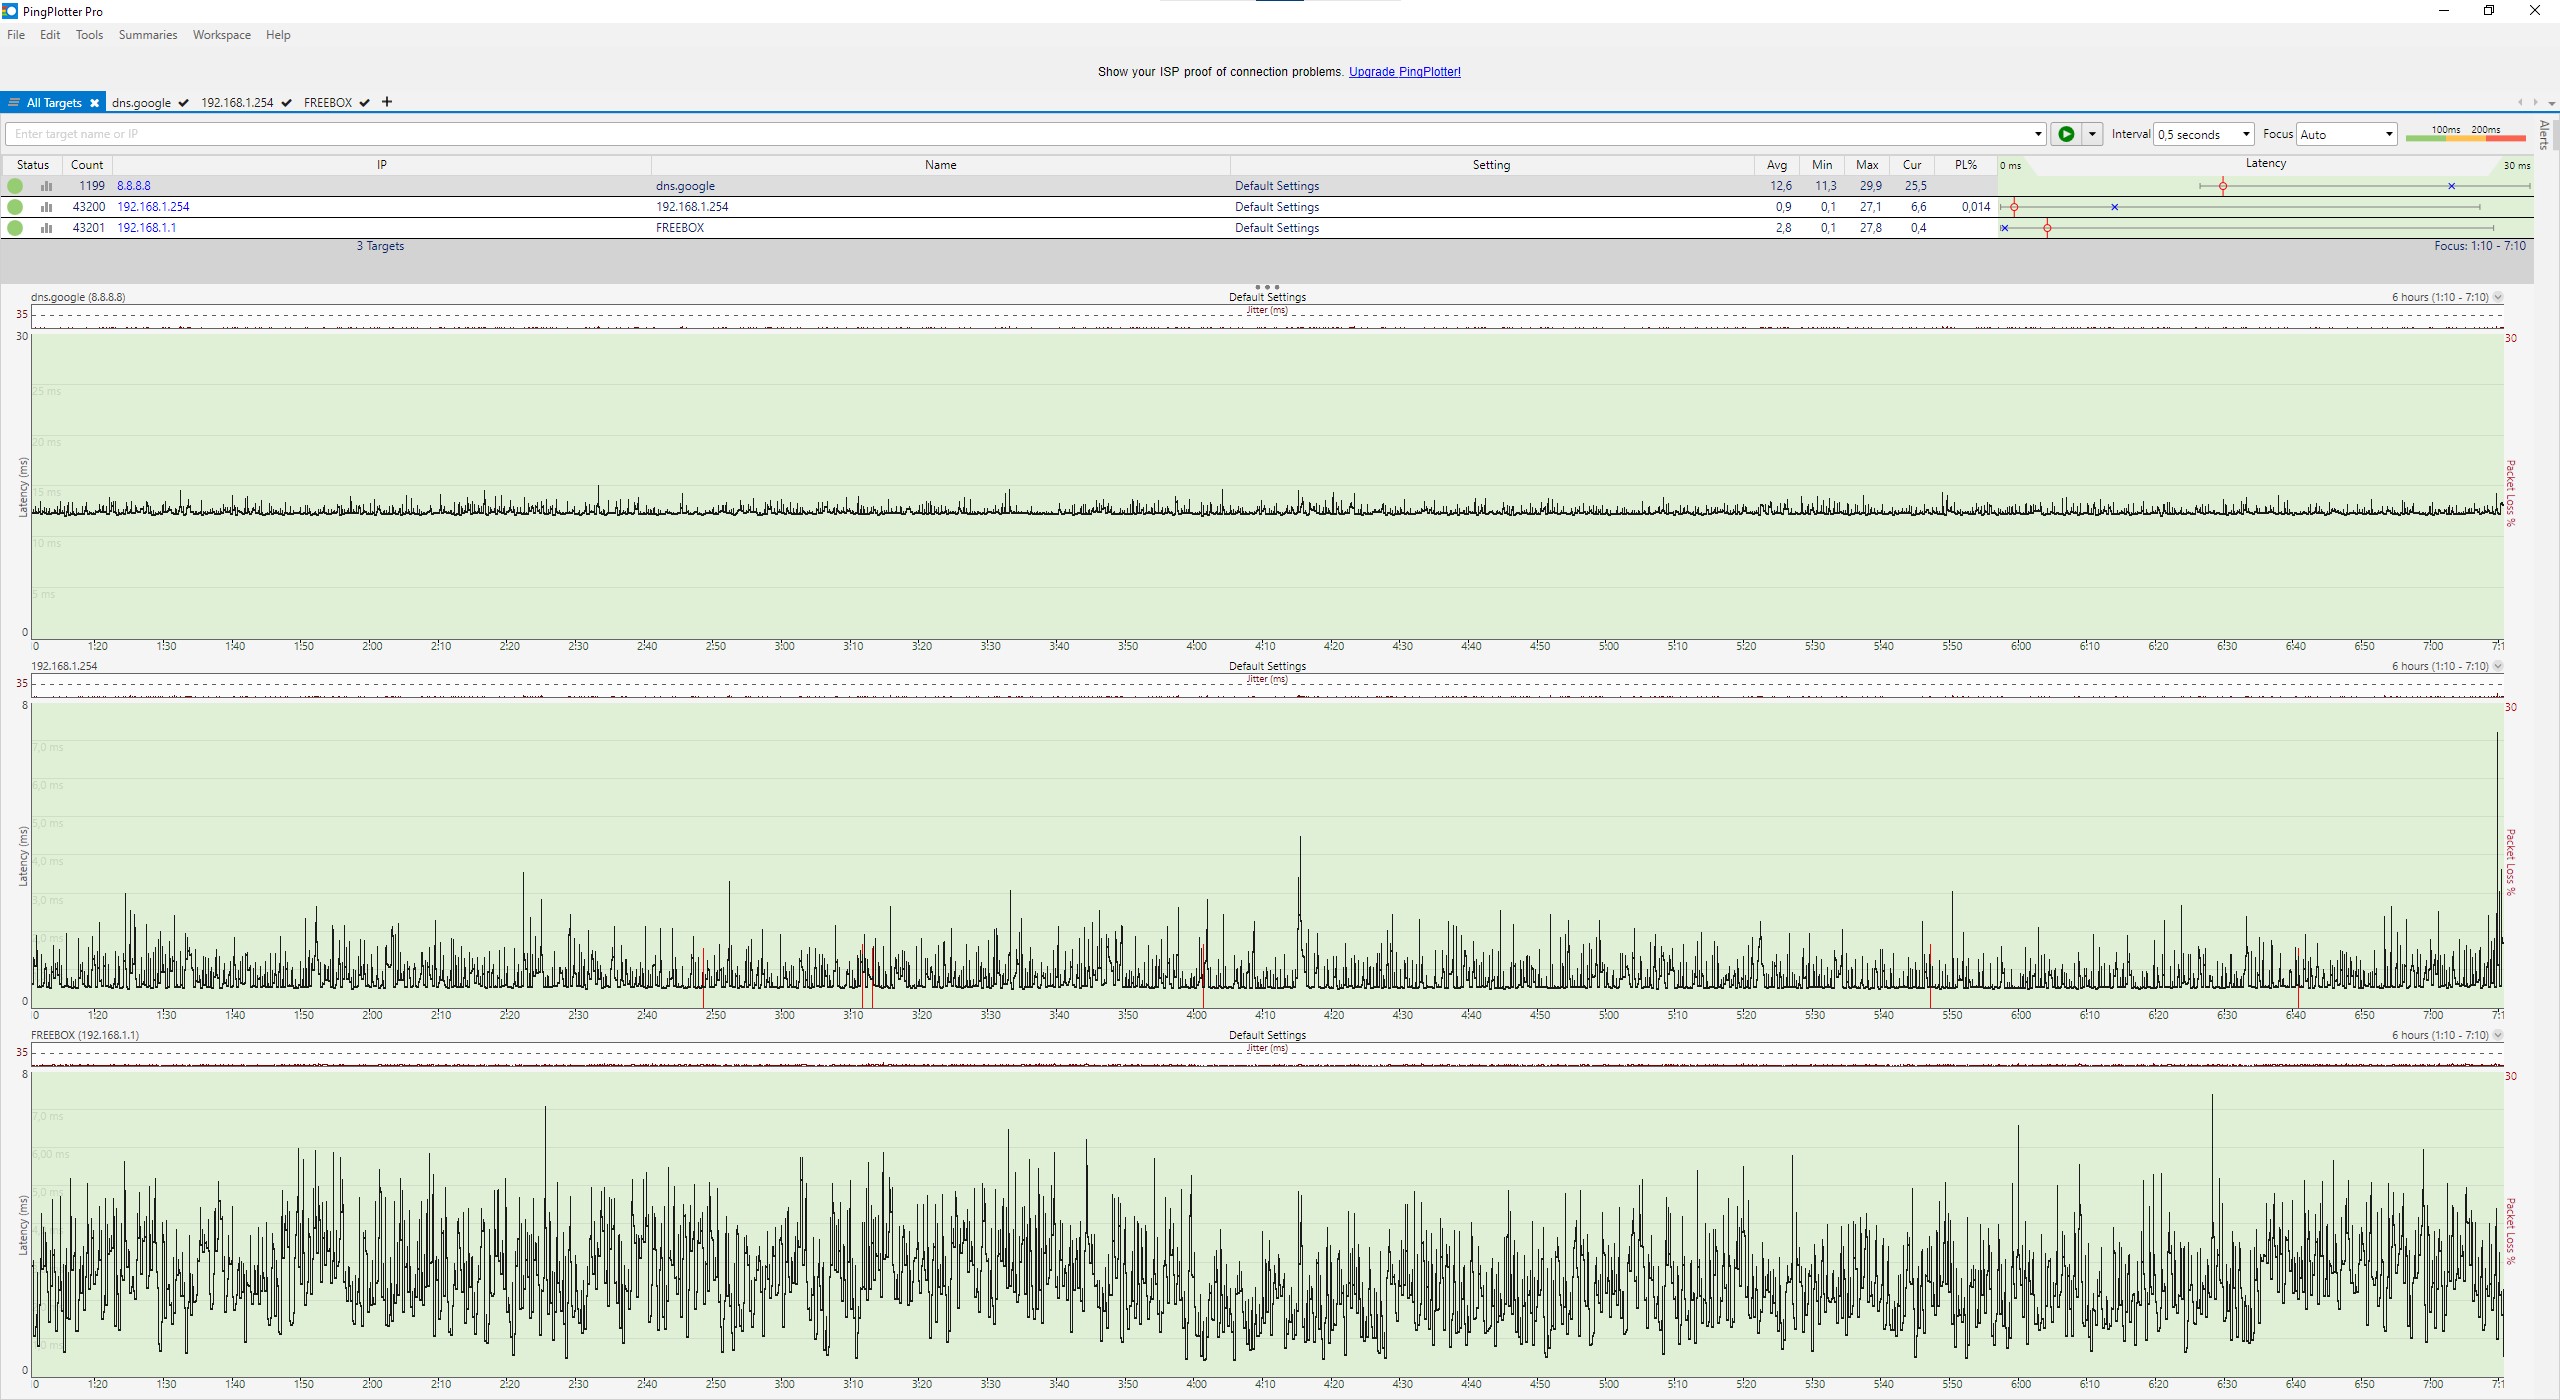Click latency color scale threshold bar

pyautogui.click(x=2465, y=138)
